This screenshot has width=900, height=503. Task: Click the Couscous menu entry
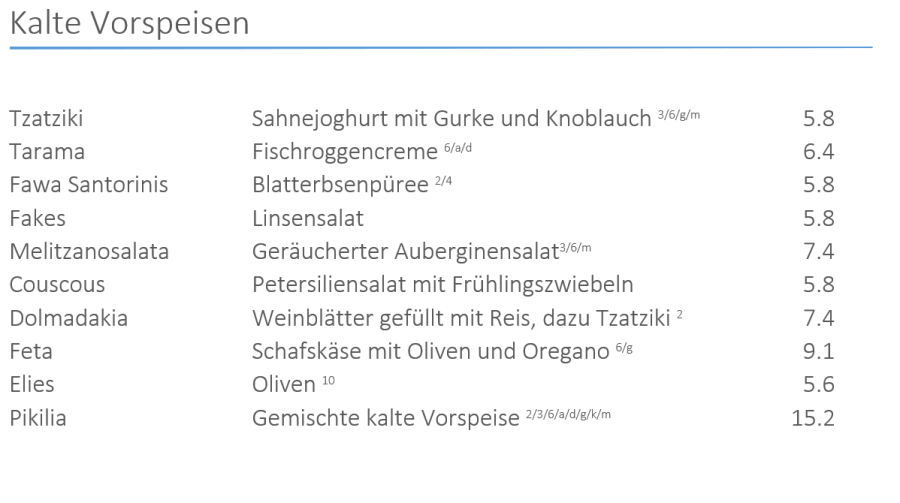pos(57,284)
